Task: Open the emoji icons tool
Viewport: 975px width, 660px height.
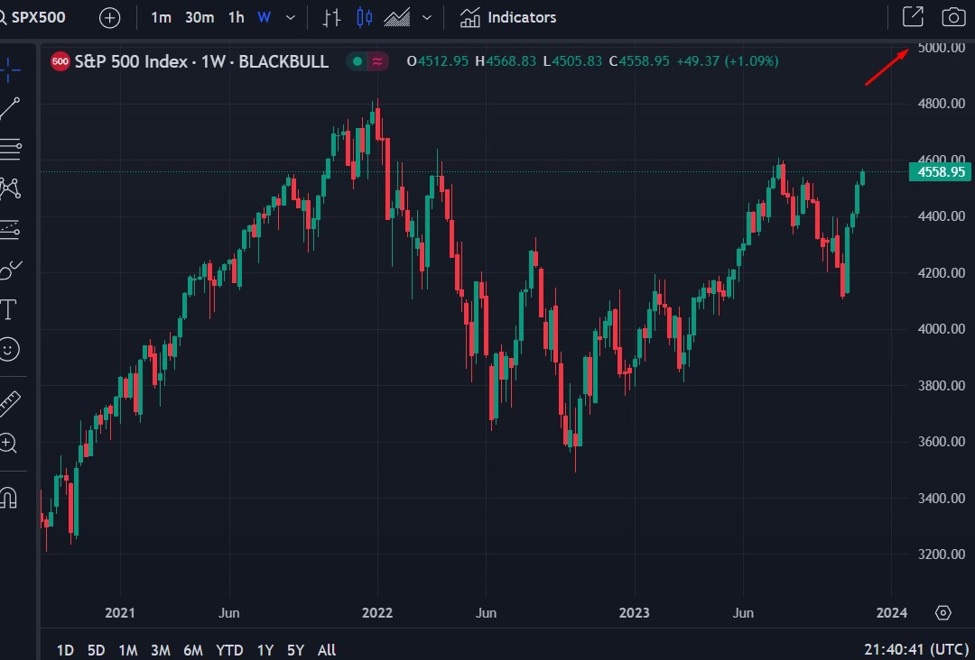Action: [x=9, y=349]
